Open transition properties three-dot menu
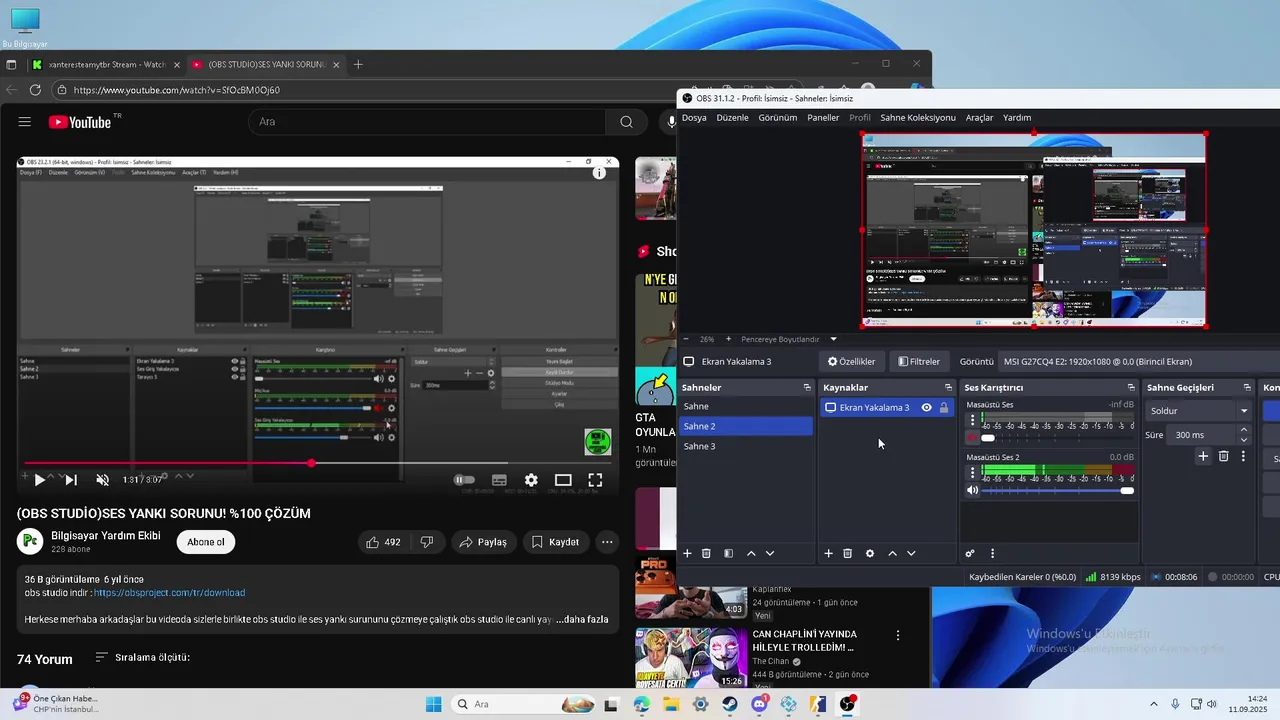Screen dimensions: 1280x720 [1243, 456]
